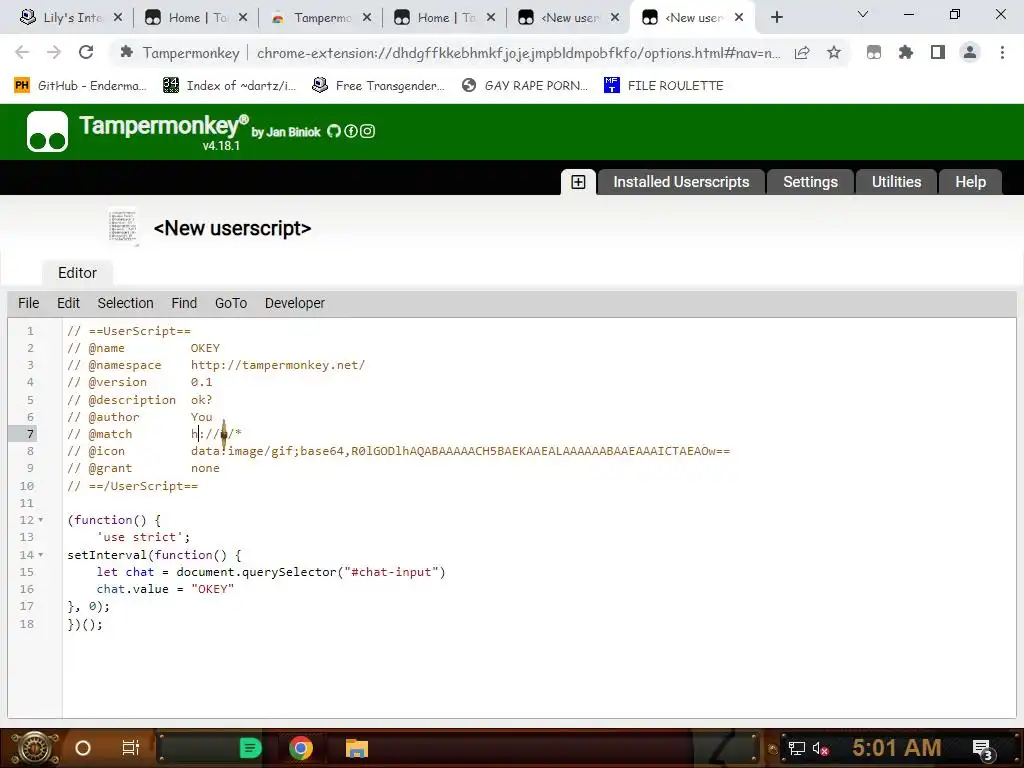This screenshot has height=768, width=1024.
Task: Open Task View on the taskbar
Action: coord(131,748)
